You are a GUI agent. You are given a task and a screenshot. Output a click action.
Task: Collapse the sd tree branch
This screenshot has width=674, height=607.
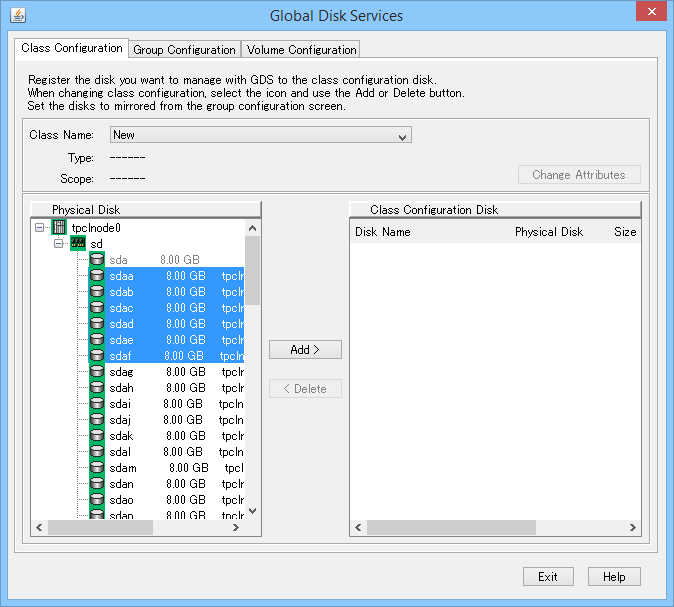click(x=58, y=244)
